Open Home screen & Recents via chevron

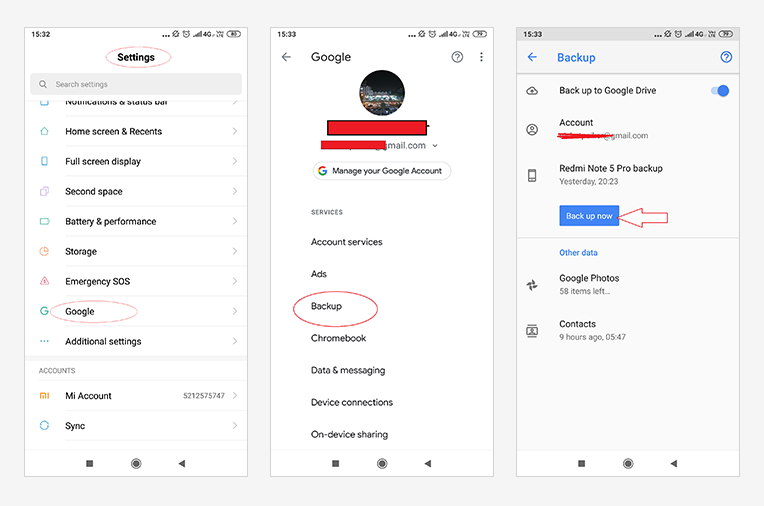(235, 131)
